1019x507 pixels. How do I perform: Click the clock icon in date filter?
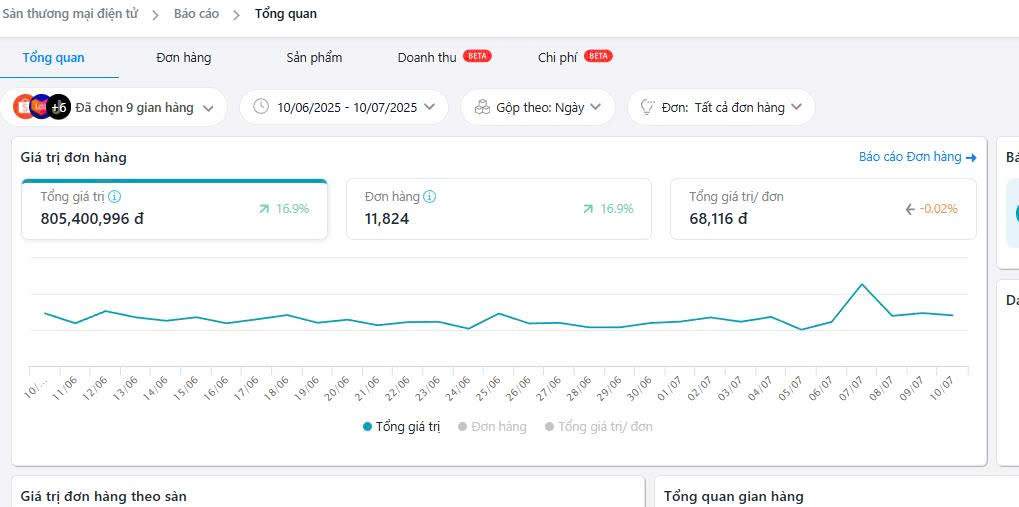[x=261, y=107]
